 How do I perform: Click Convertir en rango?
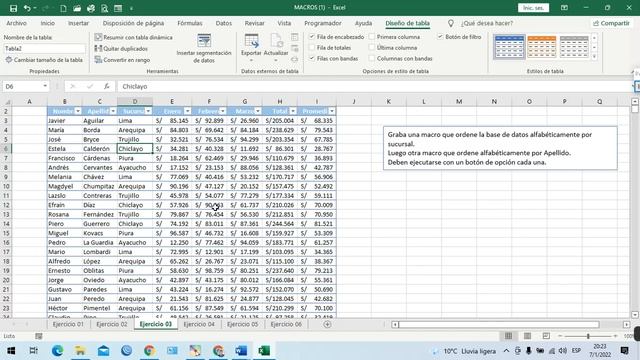tap(122, 60)
